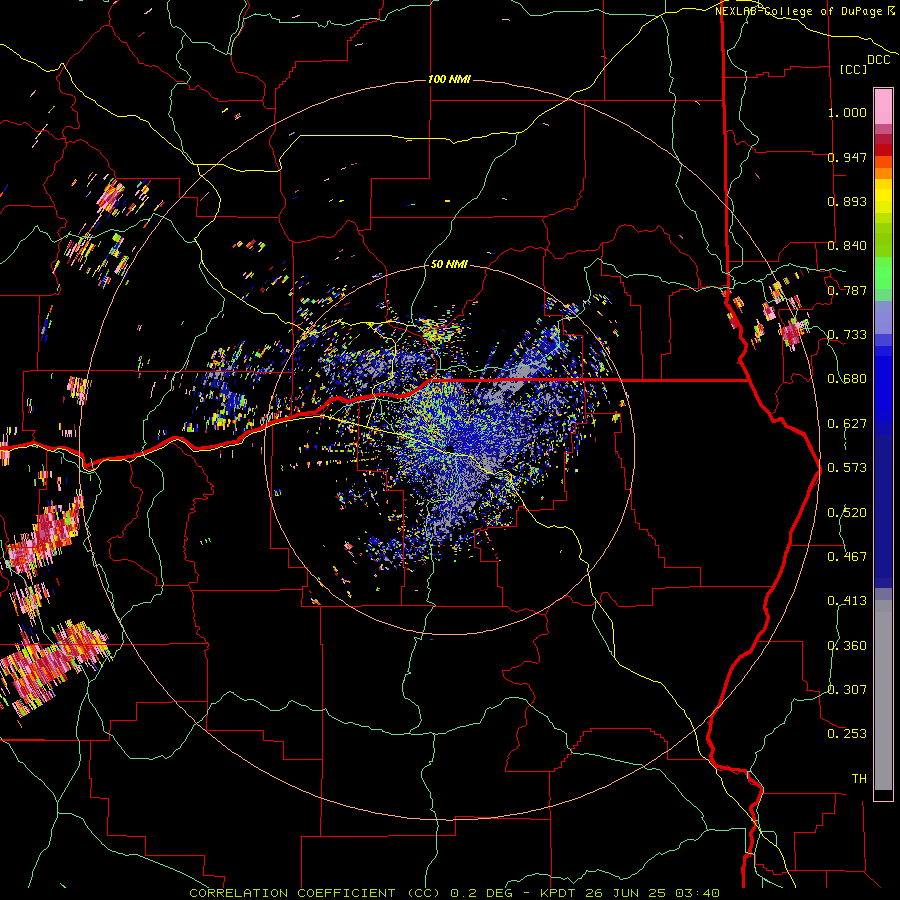The height and width of the screenshot is (900, 900).
Task: Click the 0.840 color scale value
Action: click(x=847, y=246)
